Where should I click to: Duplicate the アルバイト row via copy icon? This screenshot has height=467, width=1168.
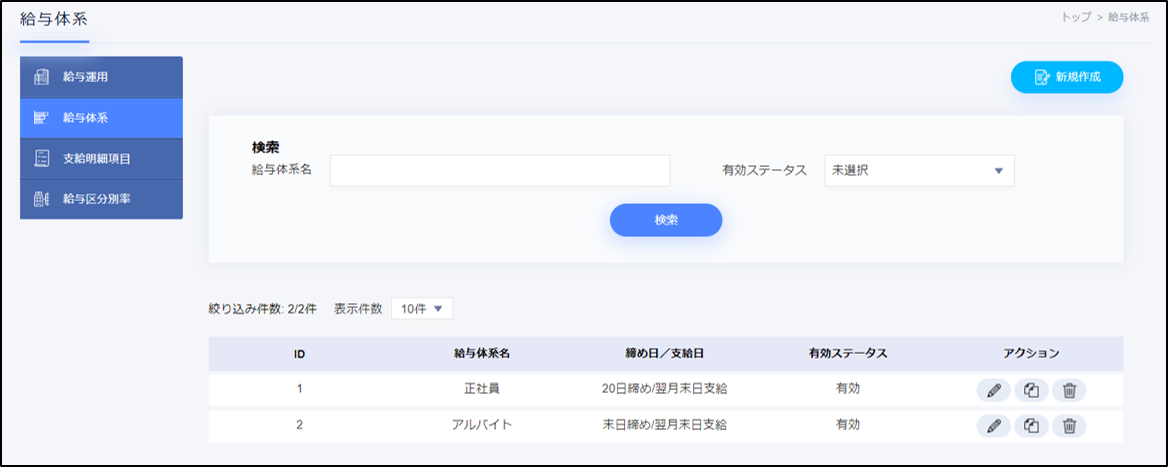[x=1031, y=426]
